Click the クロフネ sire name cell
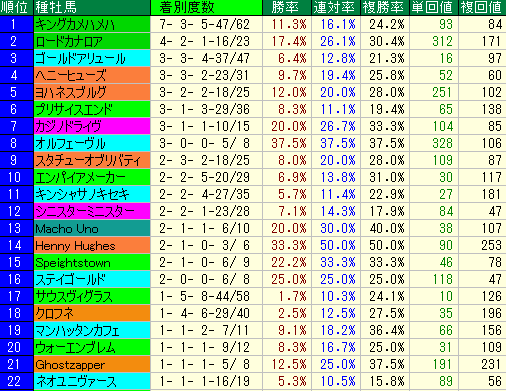This screenshot has height=391, width=506. point(92,313)
